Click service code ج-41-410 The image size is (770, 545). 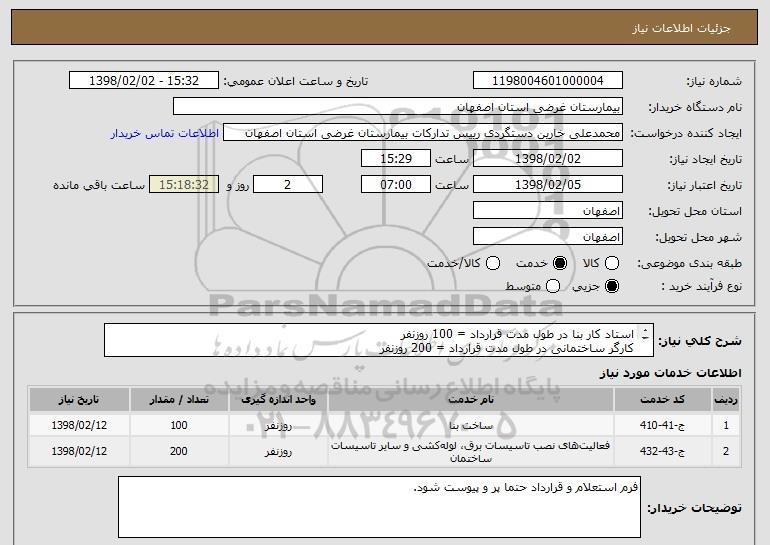662,425
